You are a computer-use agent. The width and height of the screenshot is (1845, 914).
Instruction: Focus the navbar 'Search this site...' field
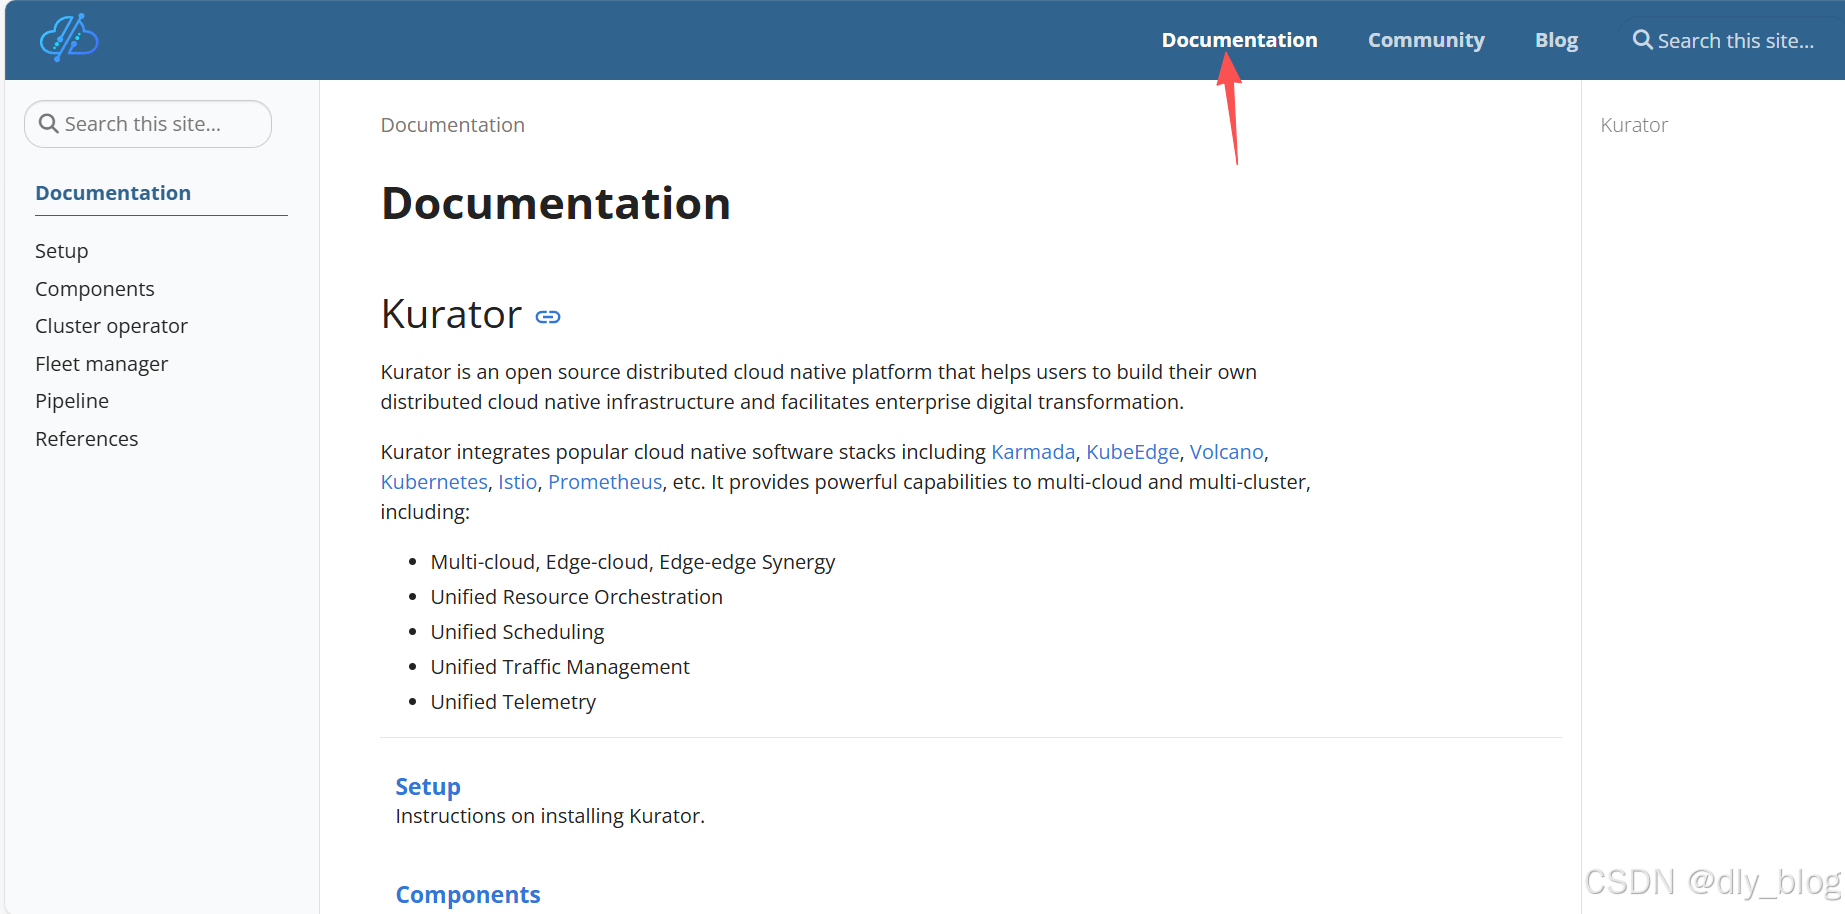(1735, 41)
